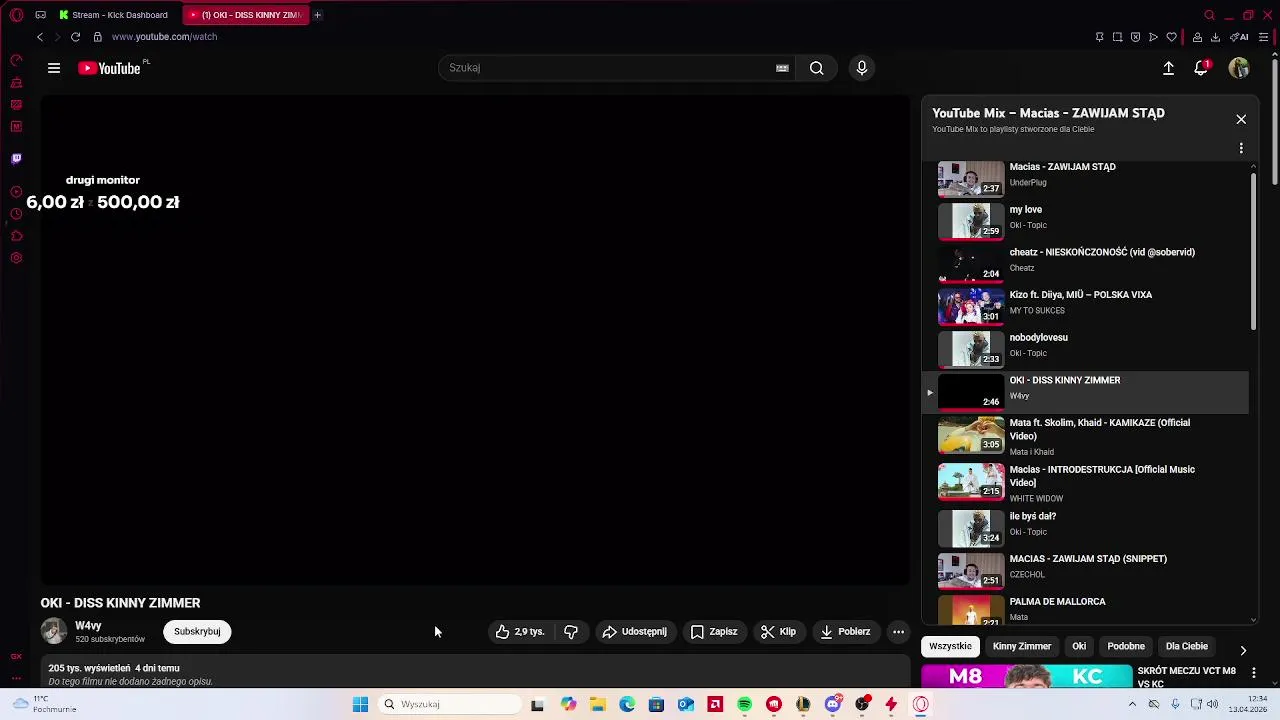Open Discord from taskbar
This screenshot has width=1280, height=720.
click(832, 705)
